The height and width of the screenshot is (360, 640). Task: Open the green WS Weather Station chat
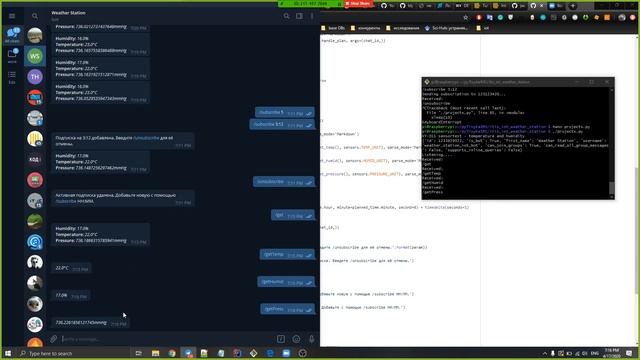click(35, 56)
